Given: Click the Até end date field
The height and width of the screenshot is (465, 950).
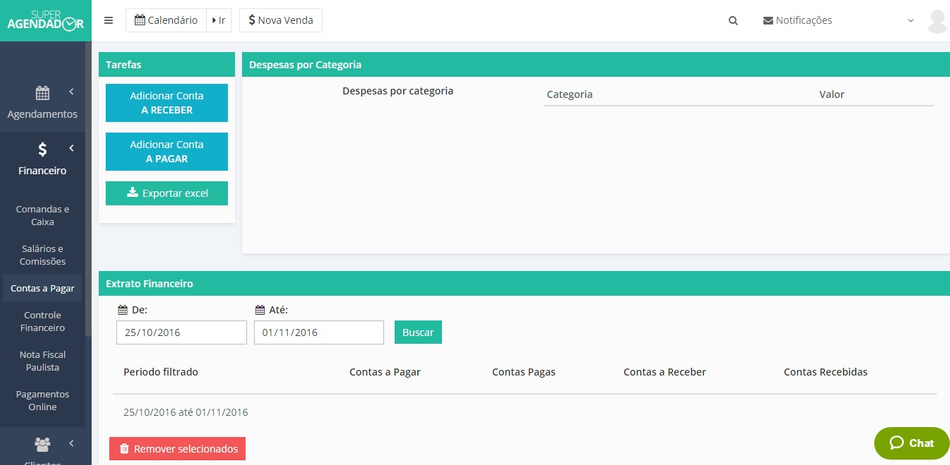Looking at the screenshot, I should [x=318, y=332].
